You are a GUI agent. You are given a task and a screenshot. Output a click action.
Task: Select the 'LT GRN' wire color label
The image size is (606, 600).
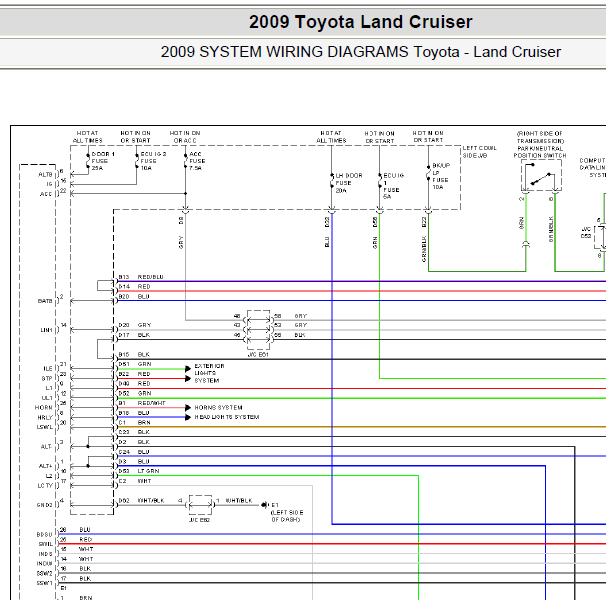tap(148, 471)
